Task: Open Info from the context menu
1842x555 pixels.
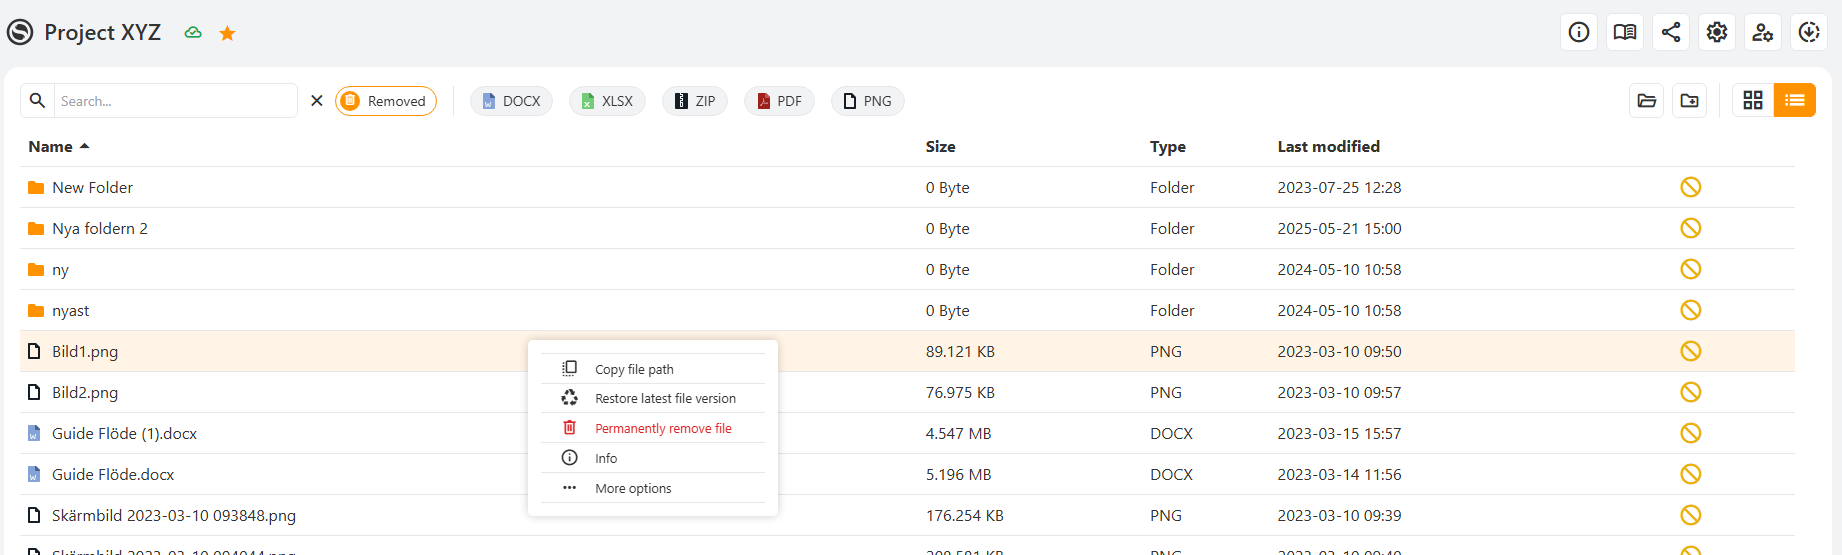Action: (x=653, y=458)
